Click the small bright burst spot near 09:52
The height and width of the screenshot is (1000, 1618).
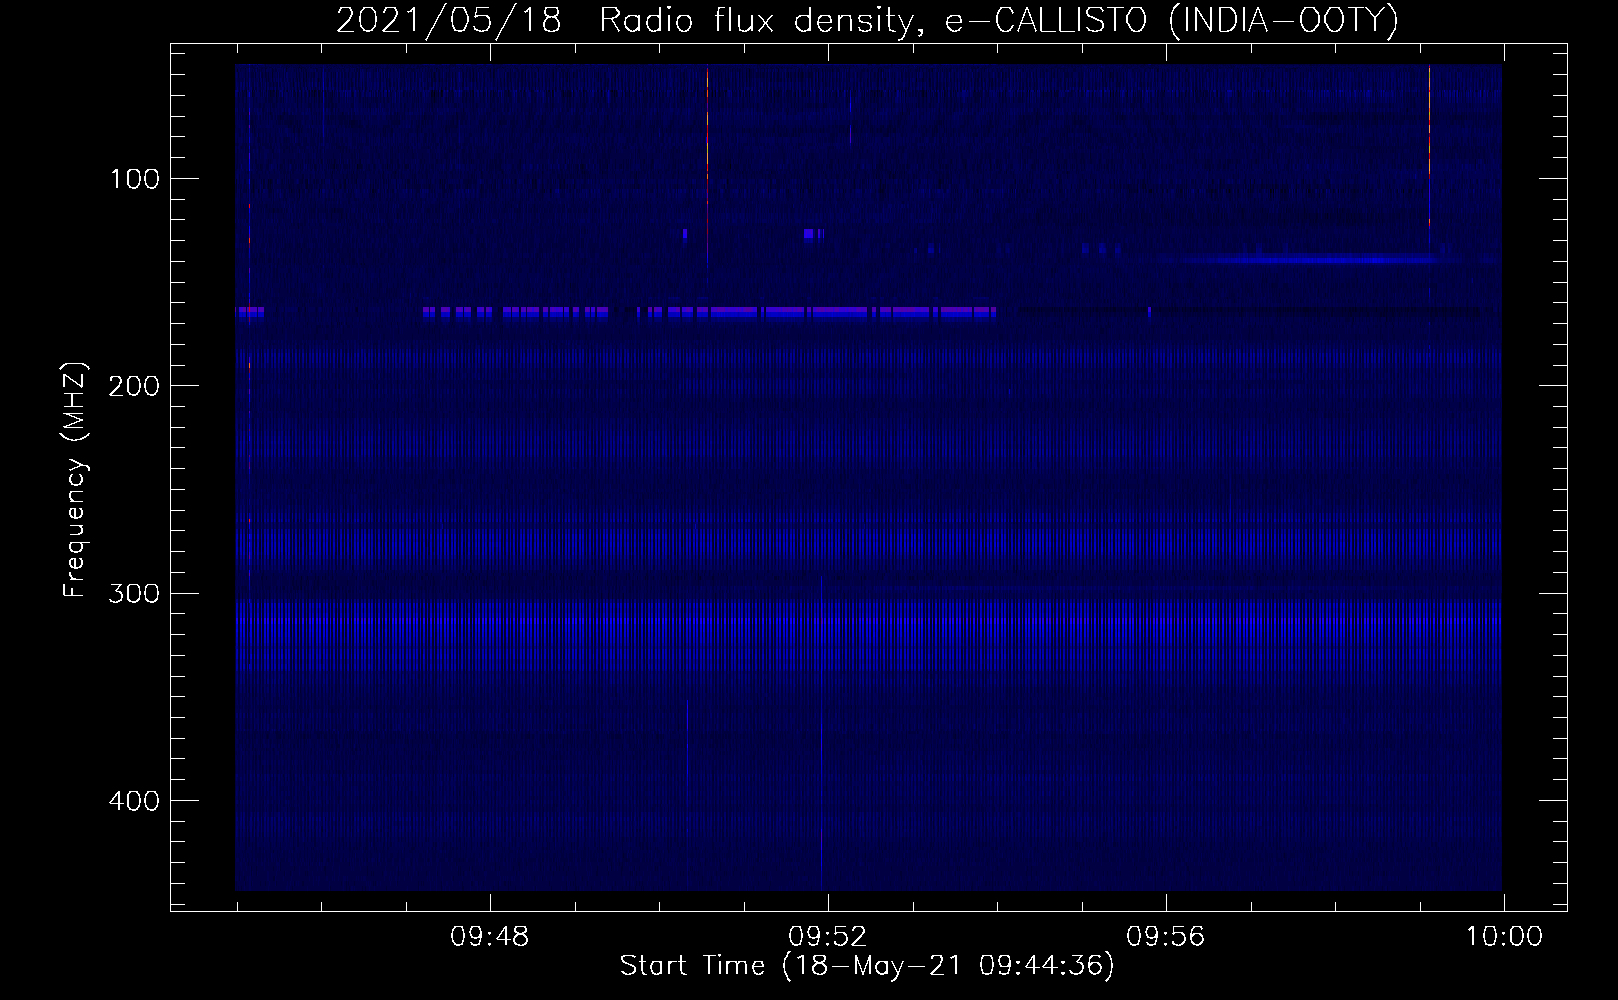pyautogui.click(x=813, y=234)
